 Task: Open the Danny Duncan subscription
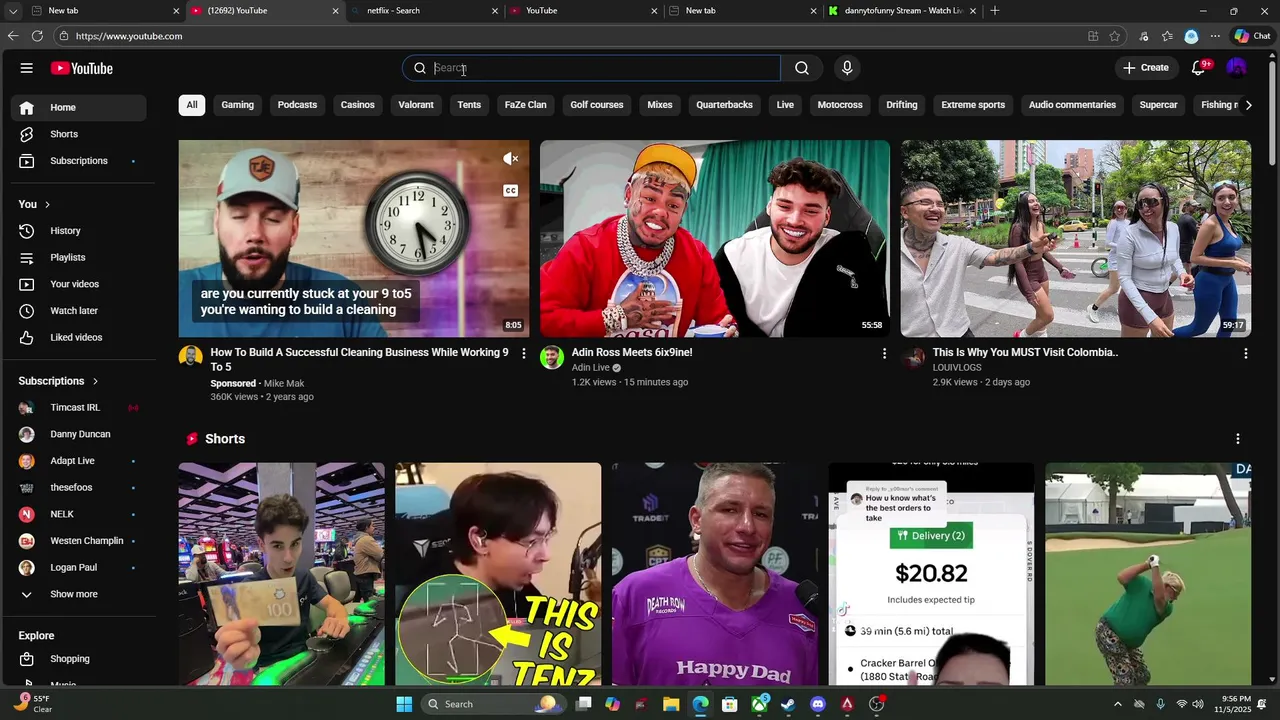[x=79, y=434]
